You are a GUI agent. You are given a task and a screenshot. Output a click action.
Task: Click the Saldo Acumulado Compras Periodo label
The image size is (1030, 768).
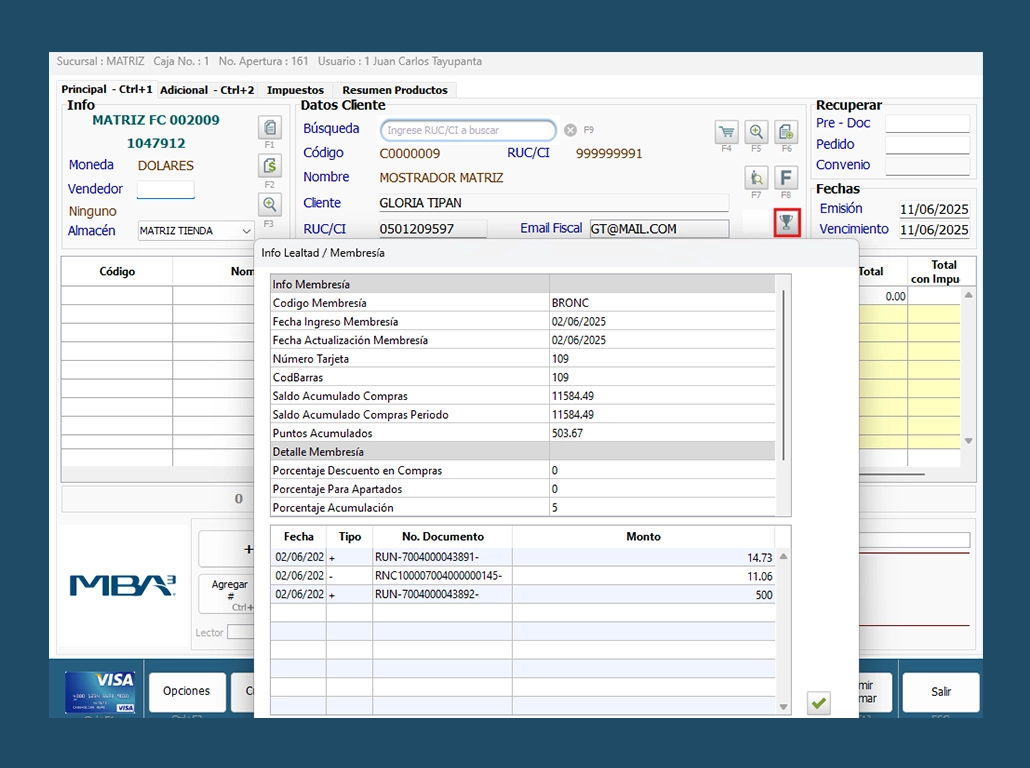(361, 415)
